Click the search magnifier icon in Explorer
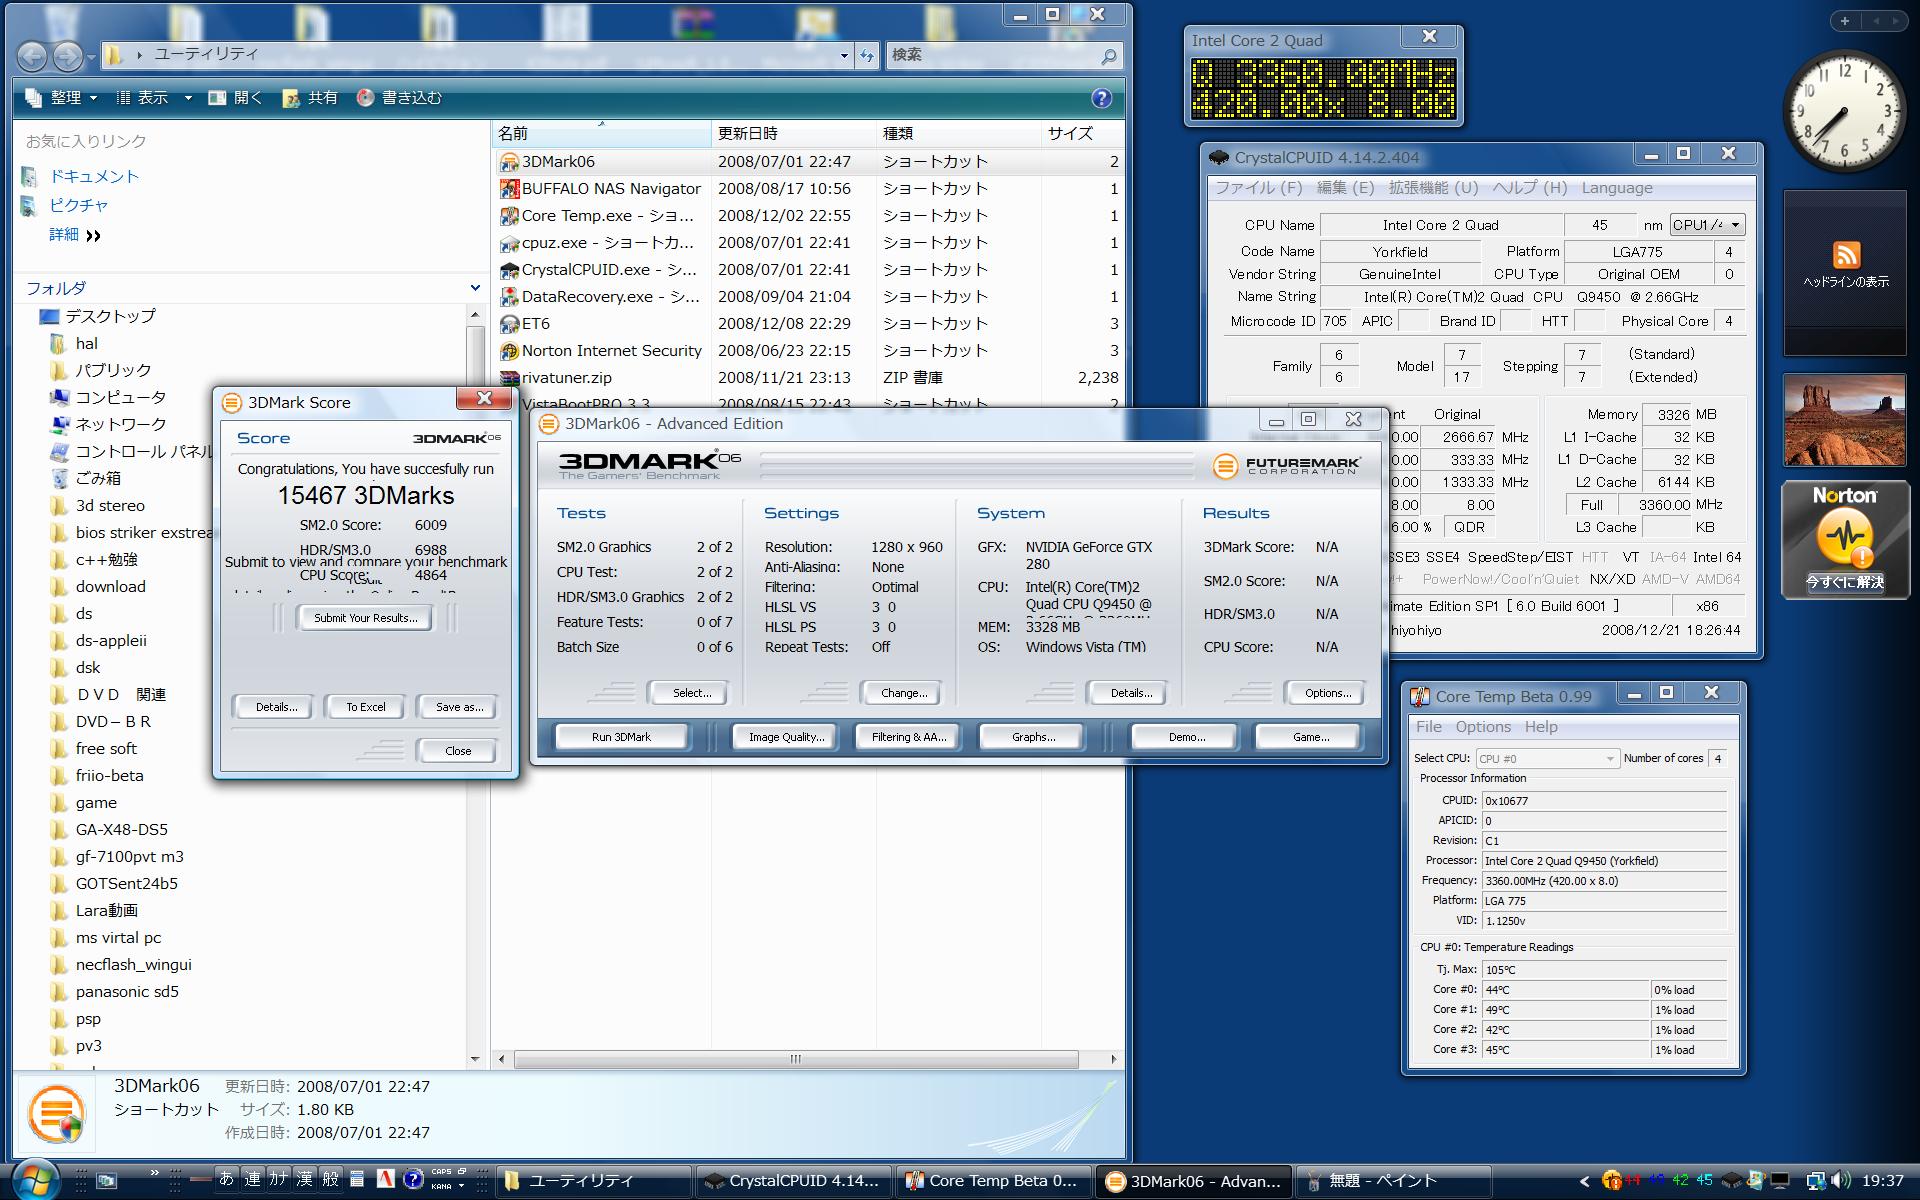The image size is (1920, 1200). 1108,57
